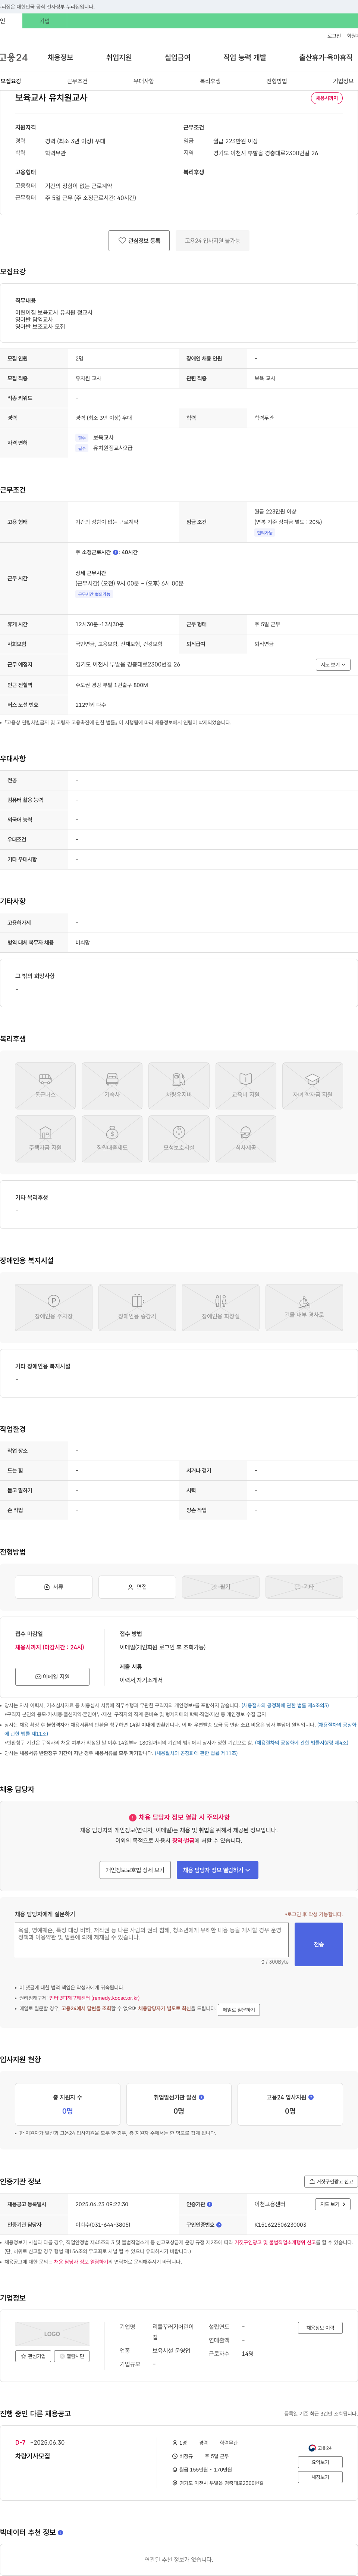
Task: Click the 기타 screening method icon
Action: tap(304, 1587)
